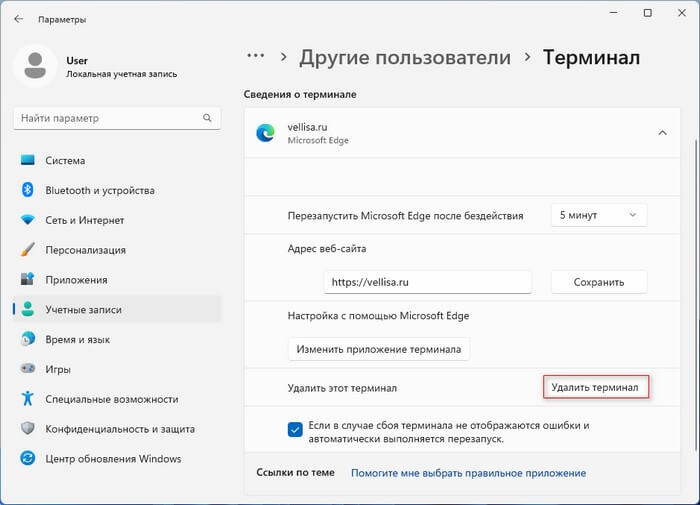This screenshot has width=700, height=505.
Task: Click the Адрес веб-сайта label
Action: point(327,249)
